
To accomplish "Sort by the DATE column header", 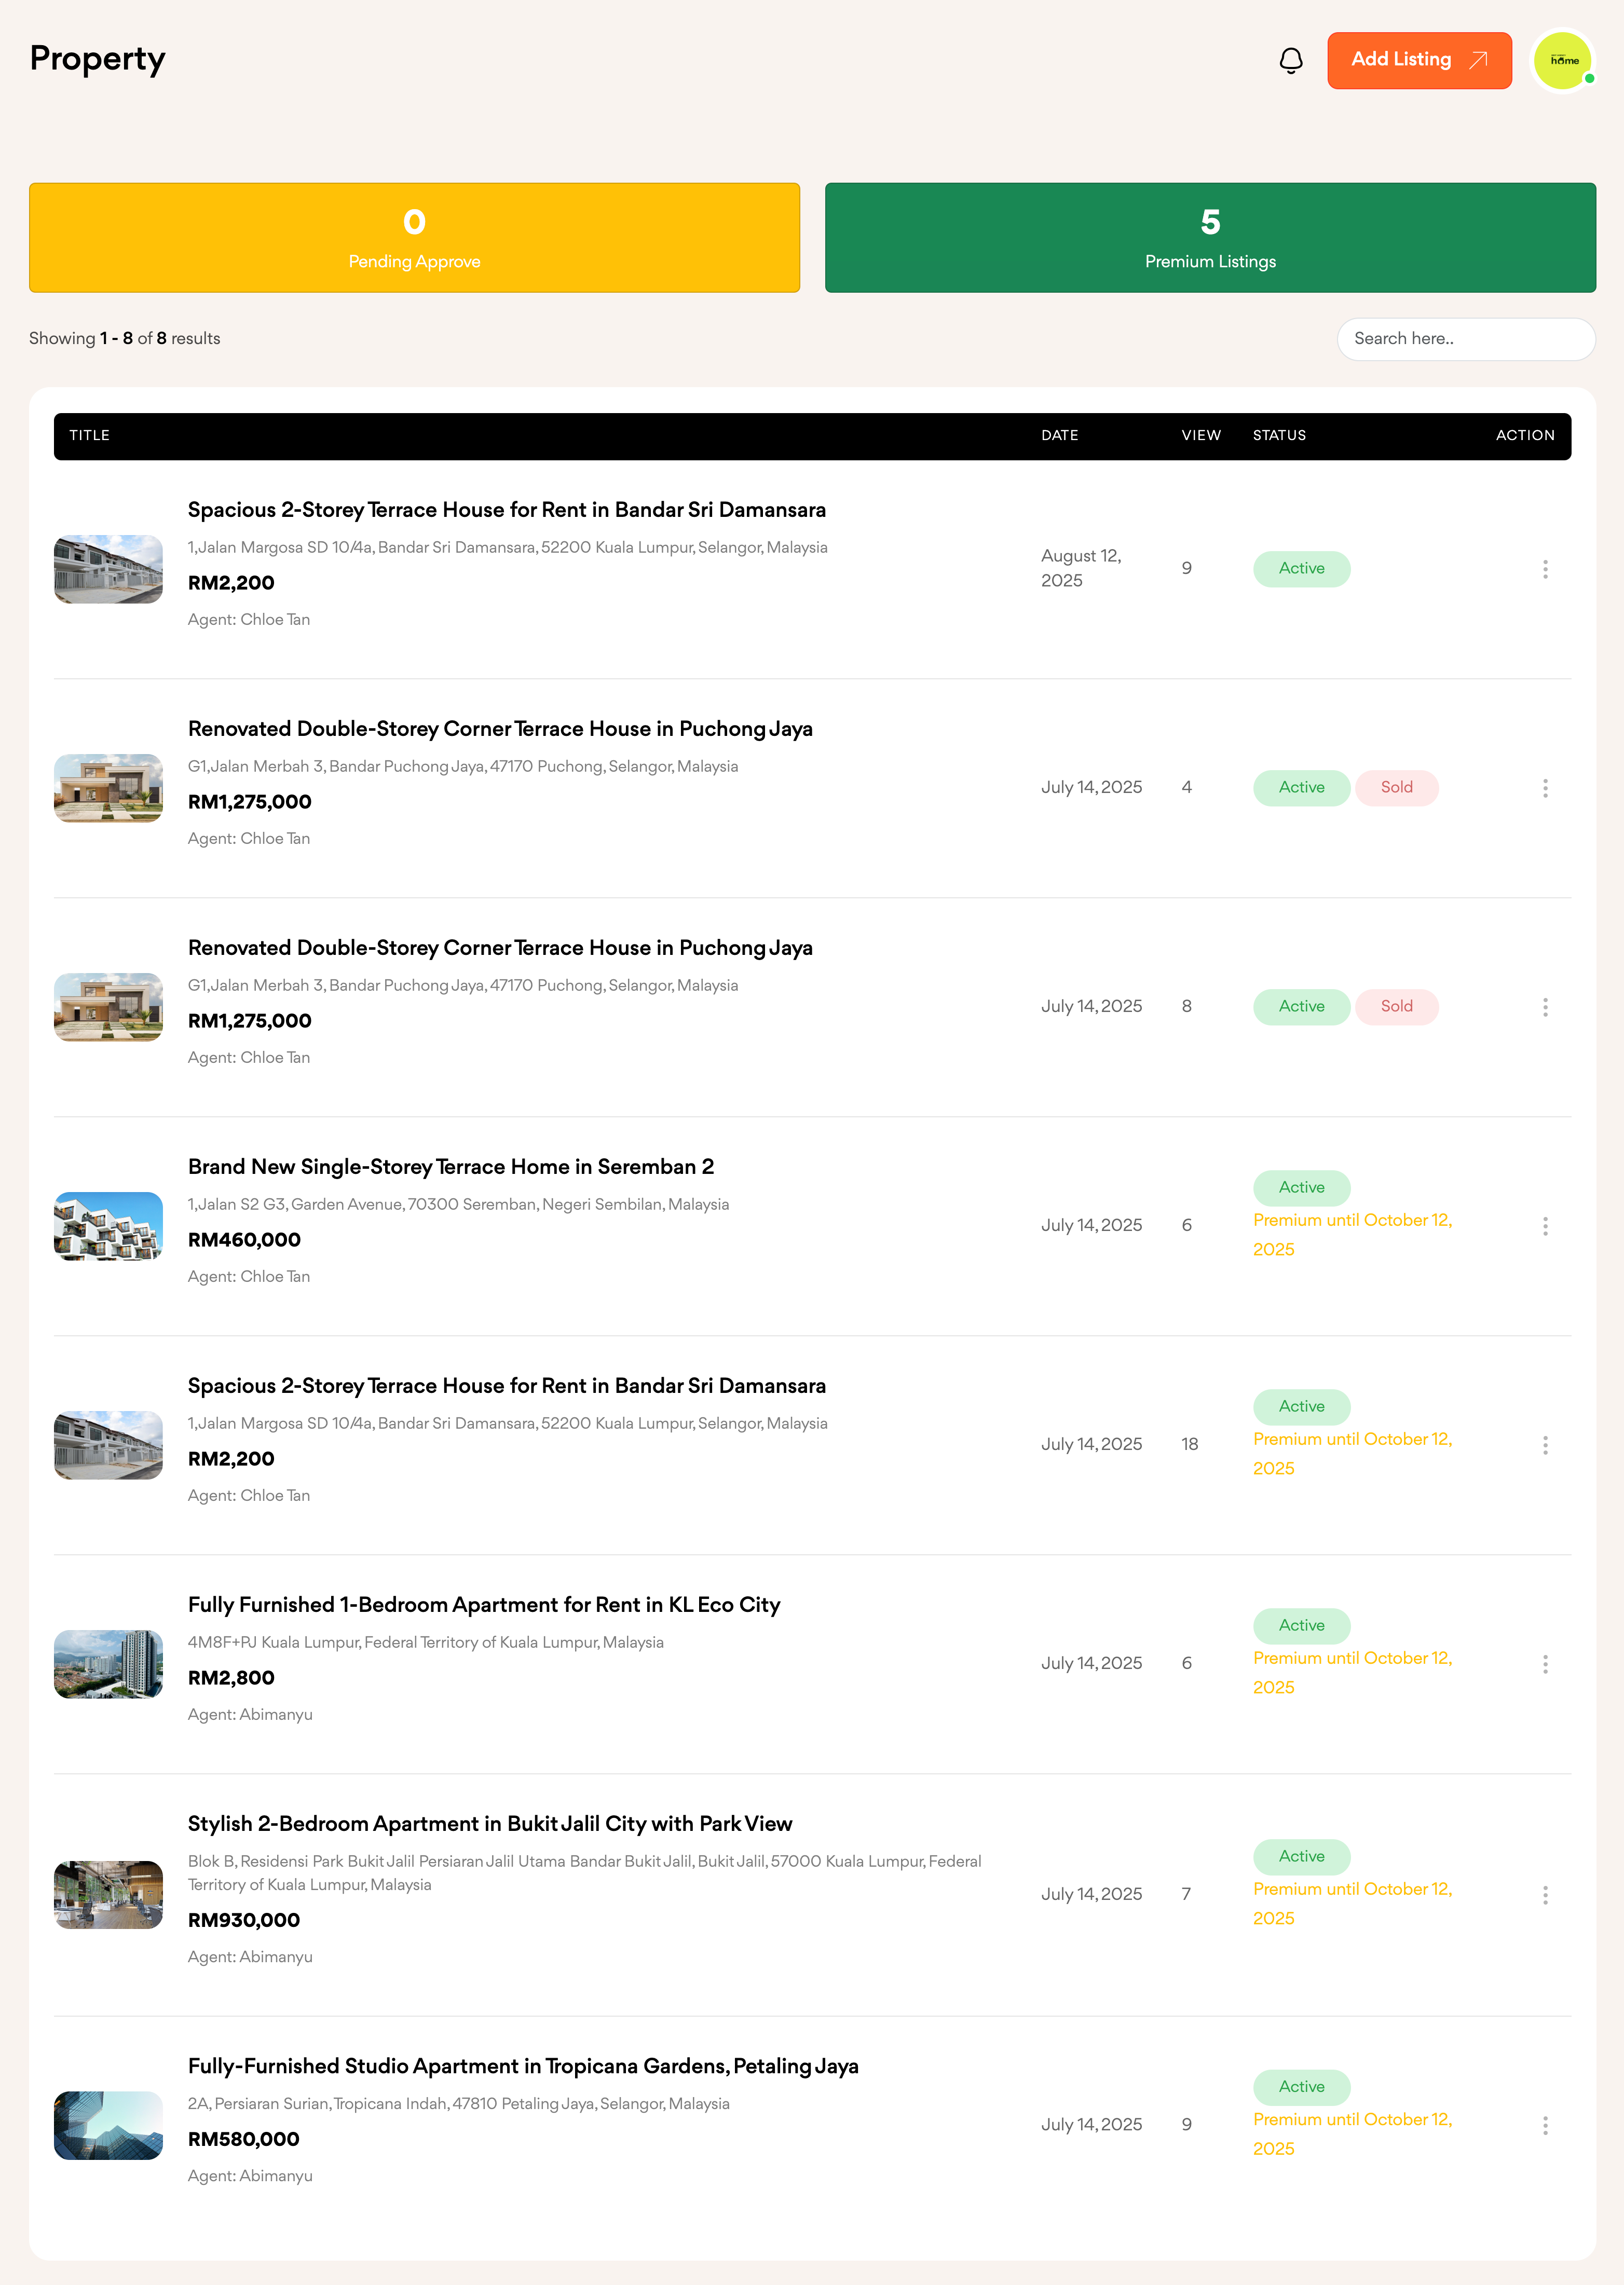I will tap(1059, 436).
